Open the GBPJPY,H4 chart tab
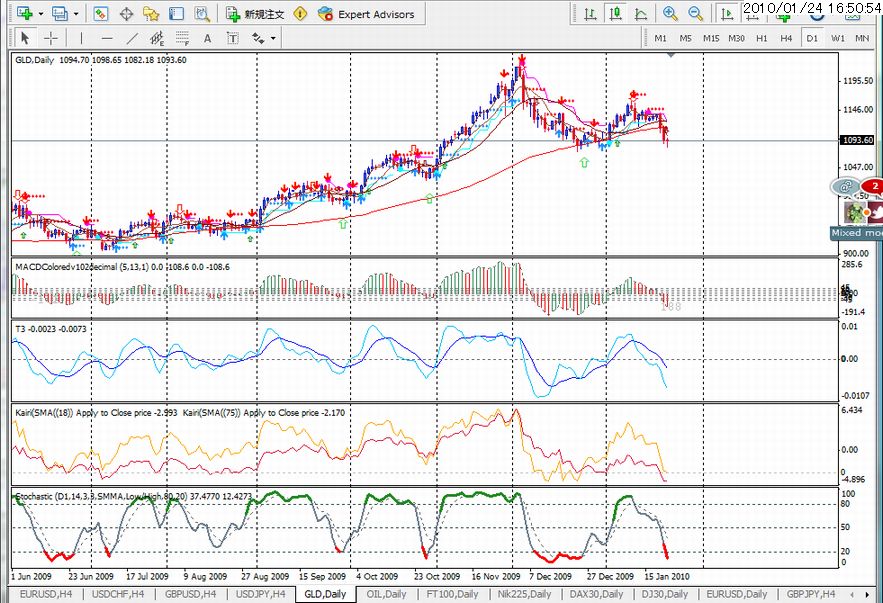This screenshot has height=603, width=883. [x=811, y=594]
